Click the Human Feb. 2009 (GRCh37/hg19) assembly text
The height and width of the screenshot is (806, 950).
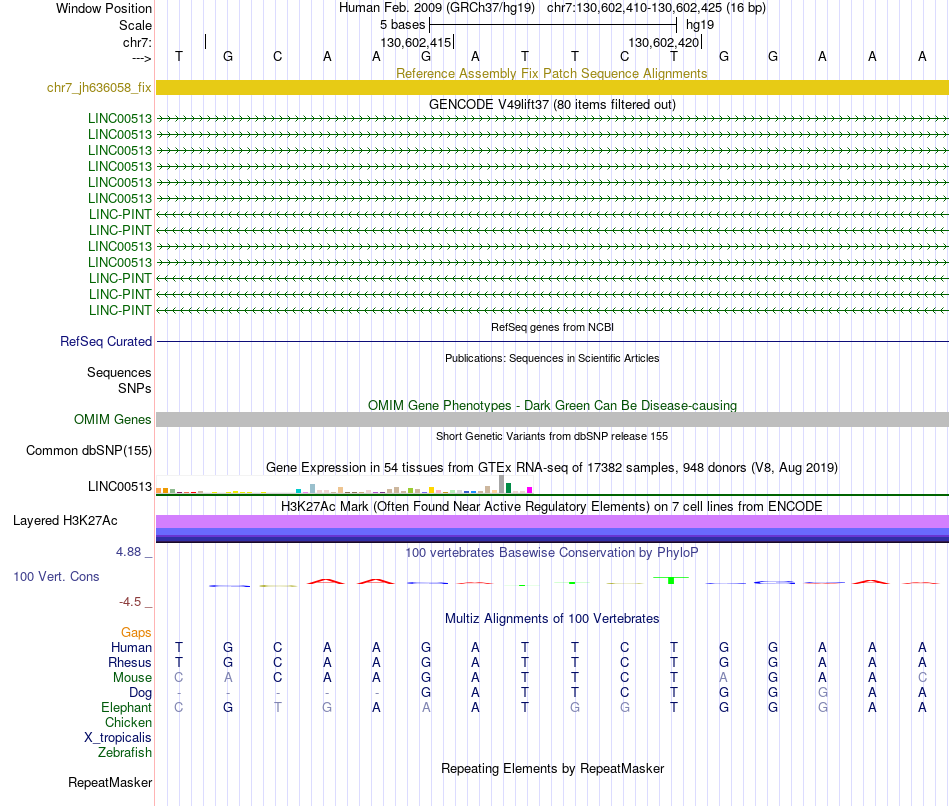(x=437, y=8)
